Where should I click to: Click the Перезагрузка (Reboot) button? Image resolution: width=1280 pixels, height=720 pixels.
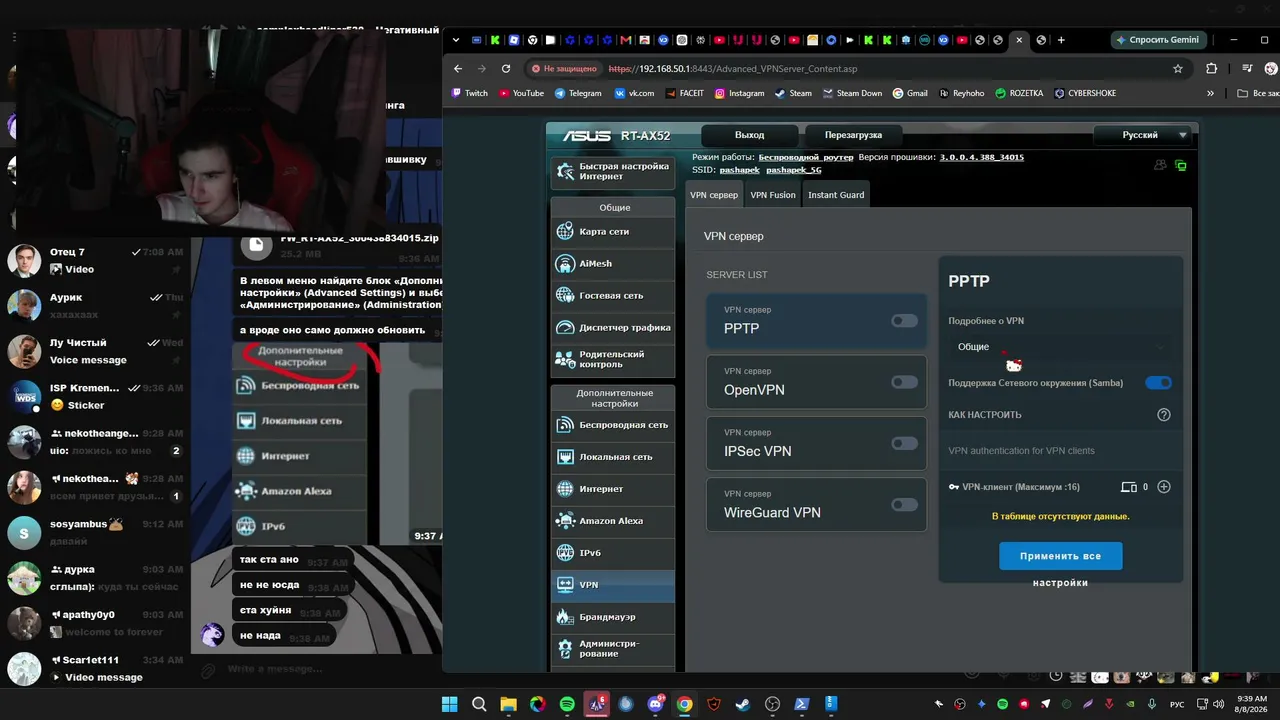coord(853,135)
